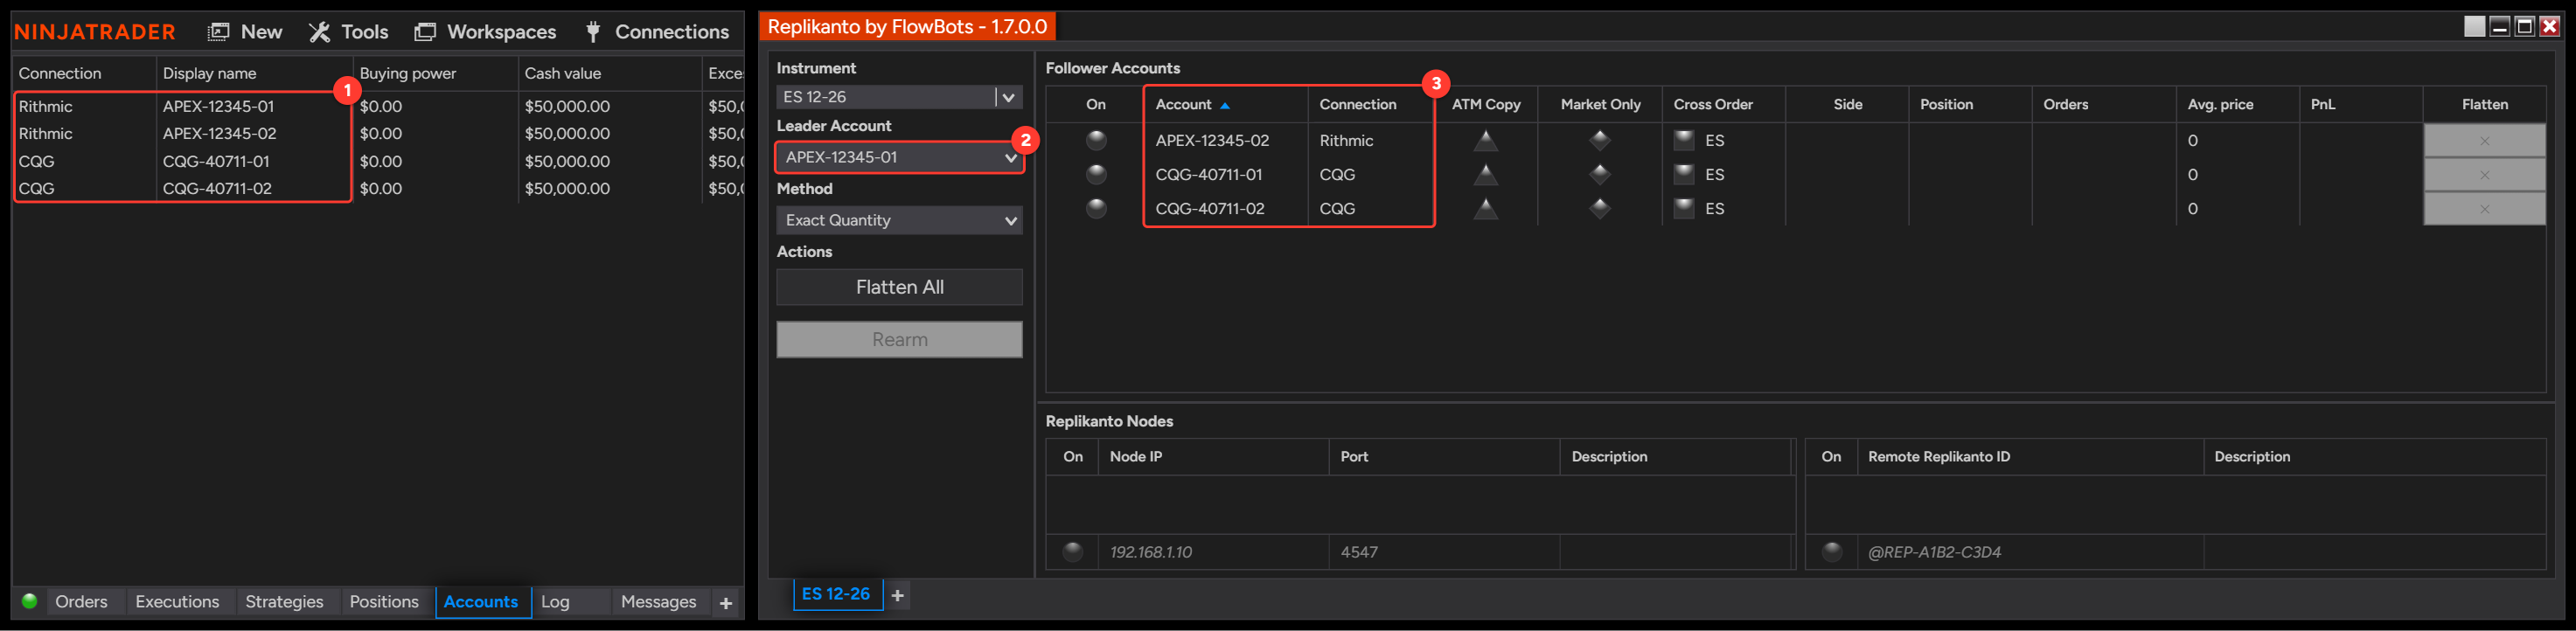
Task: Select the ES 12-26 tab in Replikanto
Action: point(836,594)
